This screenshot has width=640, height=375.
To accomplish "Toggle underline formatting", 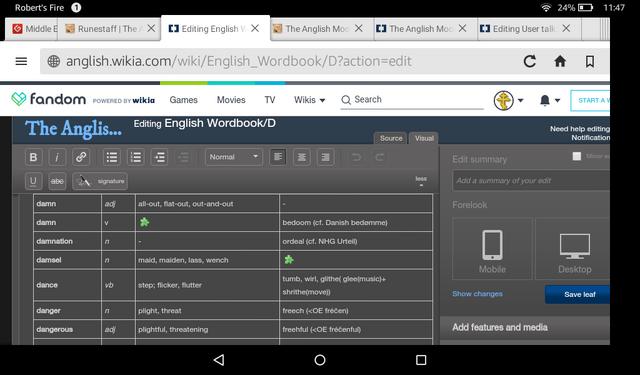I will [33, 181].
